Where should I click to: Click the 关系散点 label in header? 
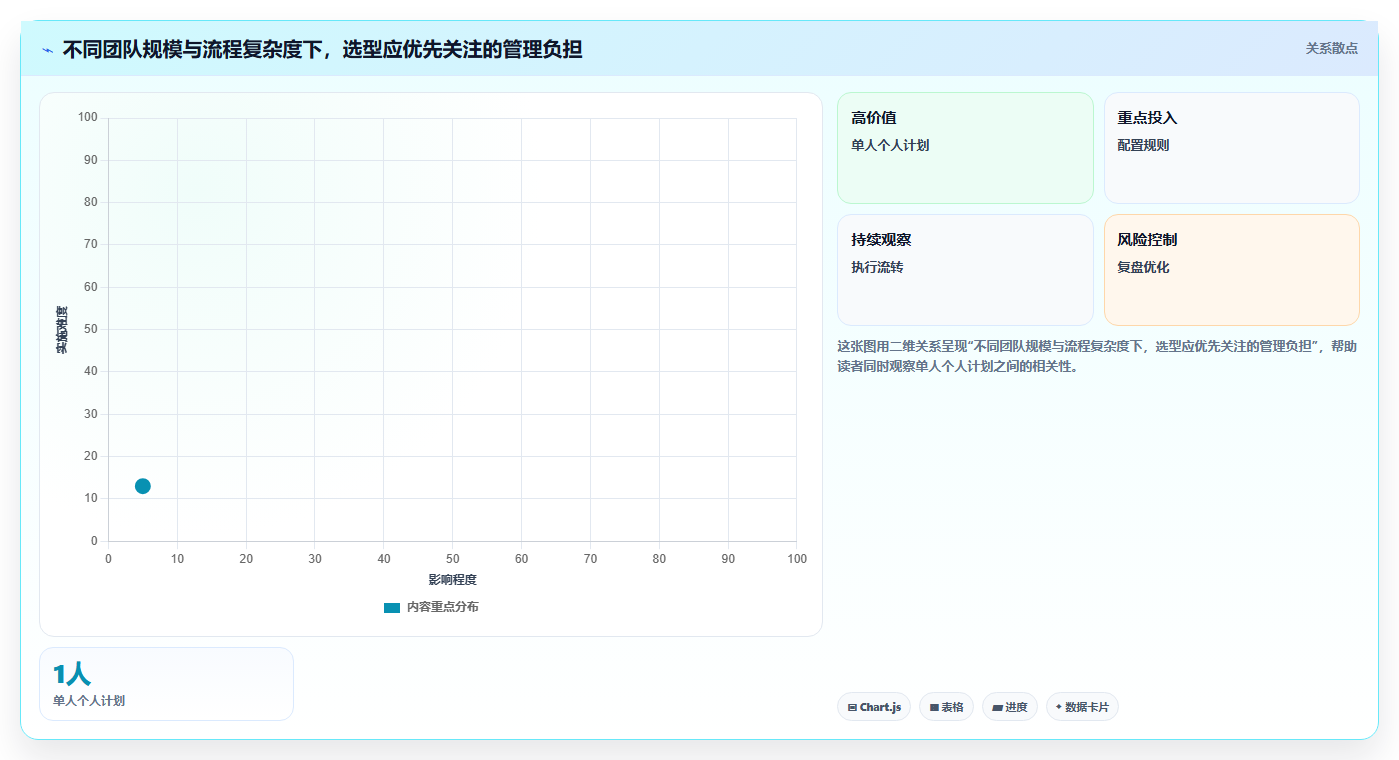point(1331,48)
